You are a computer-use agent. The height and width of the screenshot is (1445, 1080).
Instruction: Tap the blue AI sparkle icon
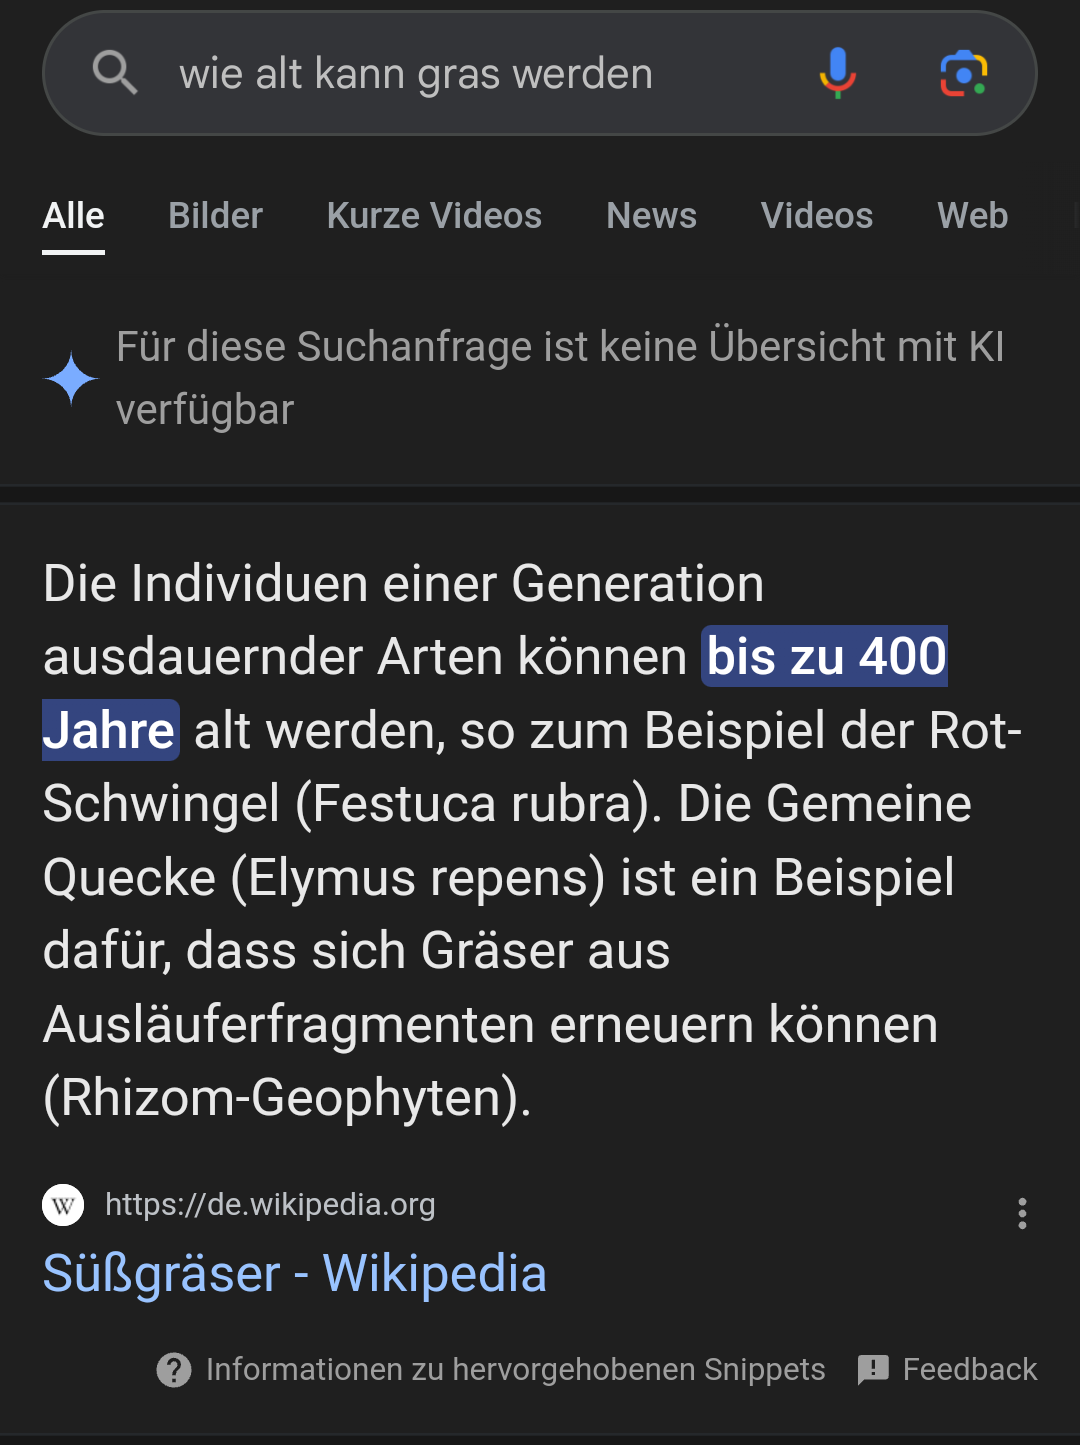72,380
